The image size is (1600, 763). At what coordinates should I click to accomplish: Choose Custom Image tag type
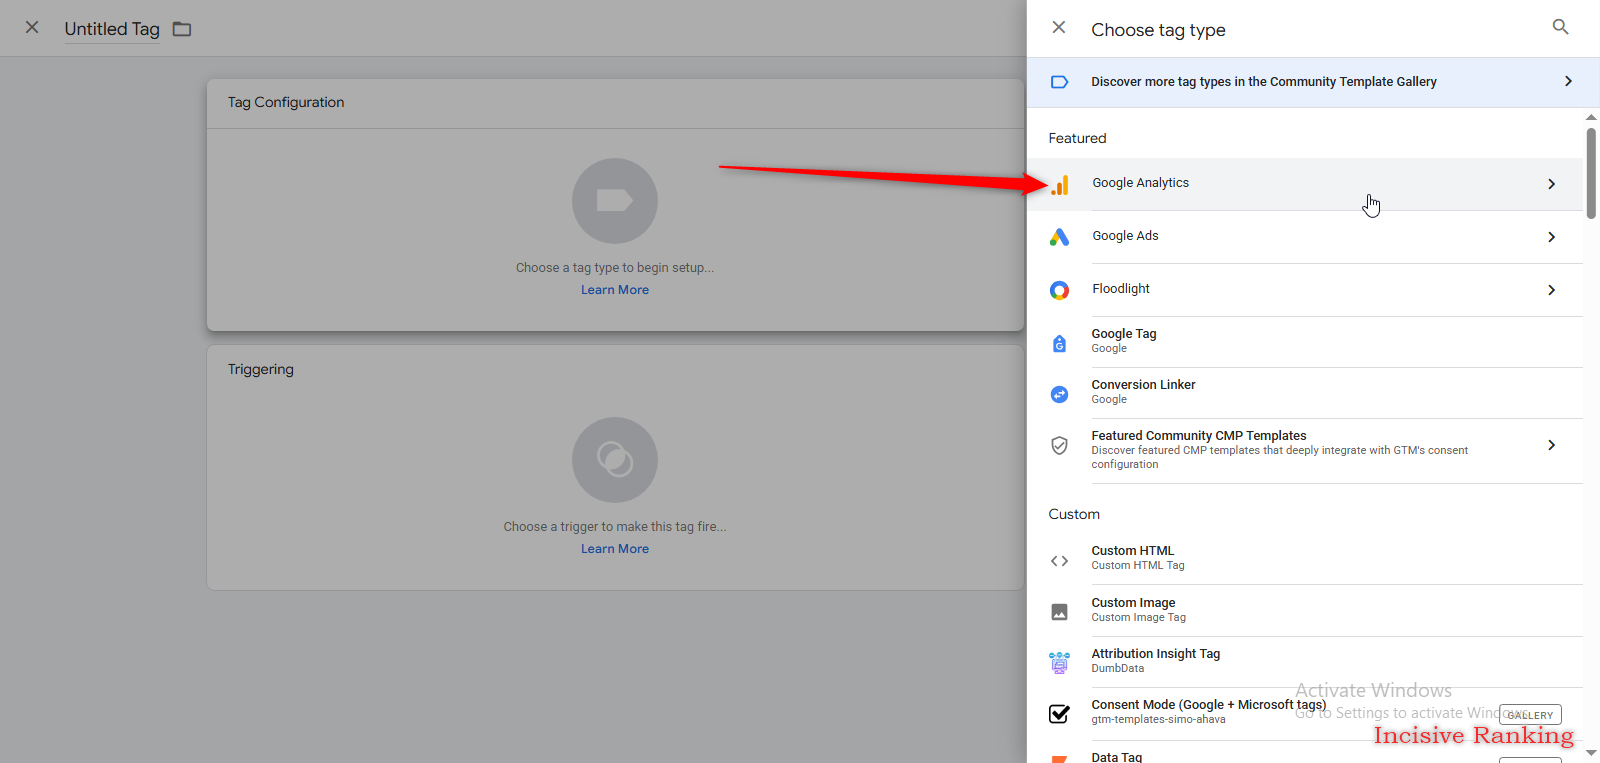(1305, 611)
